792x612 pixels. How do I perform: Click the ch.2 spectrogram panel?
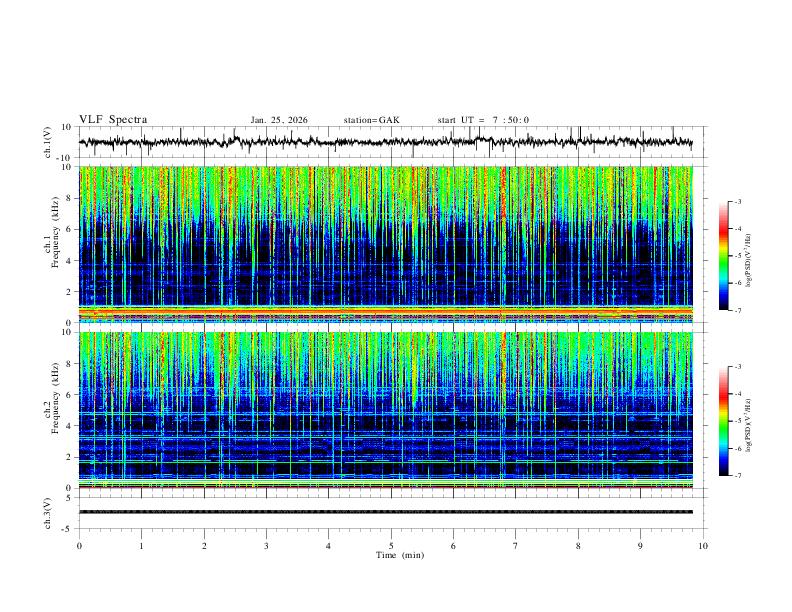(x=386, y=410)
